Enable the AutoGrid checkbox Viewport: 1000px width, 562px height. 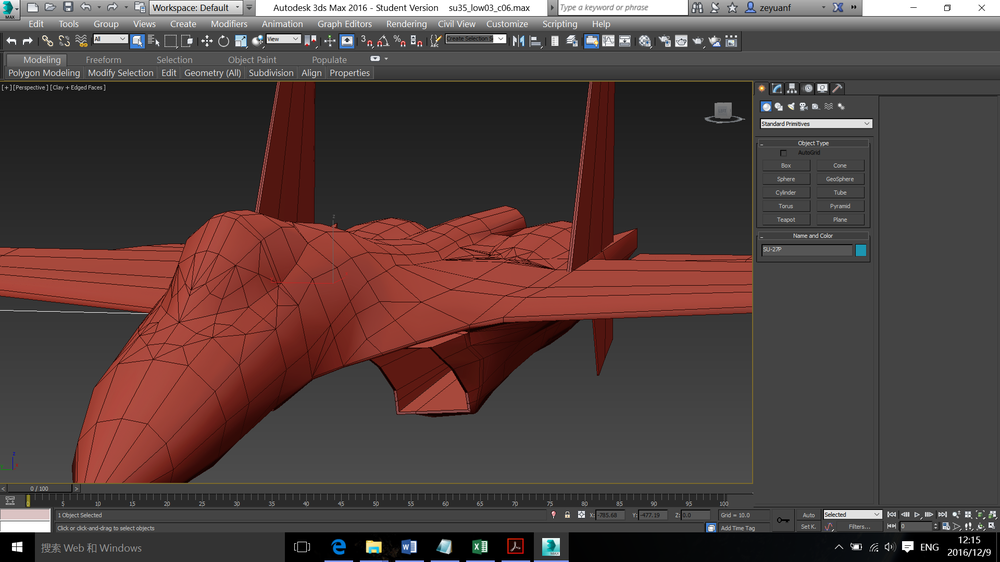point(783,153)
